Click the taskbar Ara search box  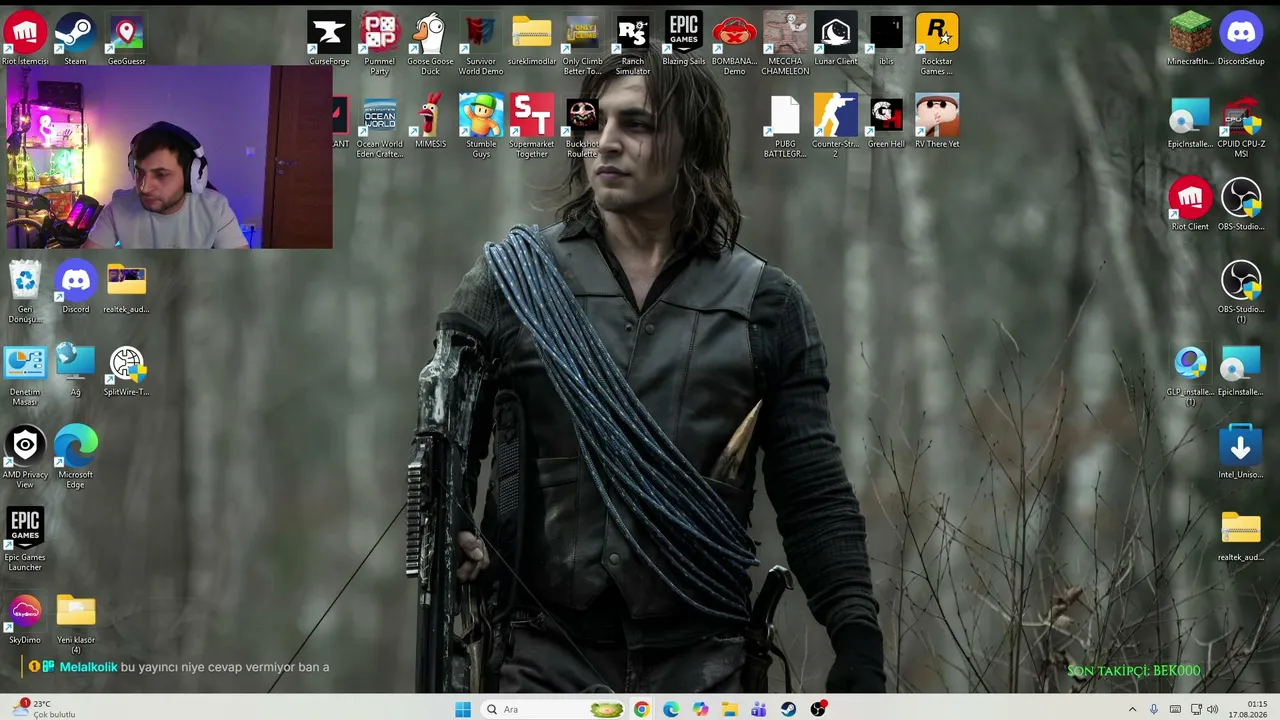click(x=552, y=709)
